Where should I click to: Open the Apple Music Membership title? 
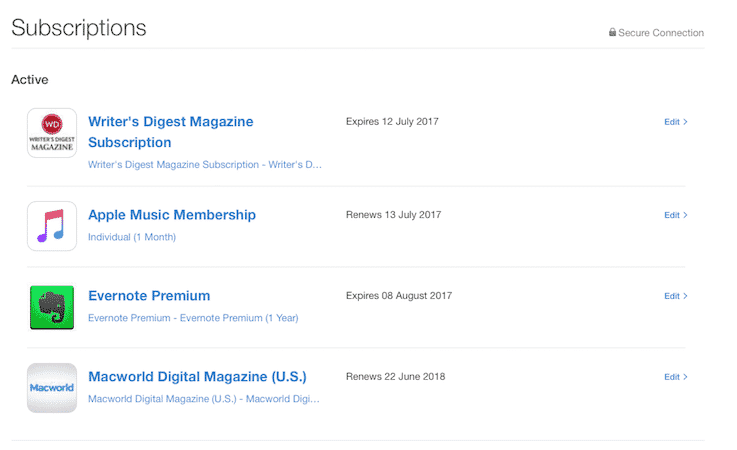pos(172,215)
